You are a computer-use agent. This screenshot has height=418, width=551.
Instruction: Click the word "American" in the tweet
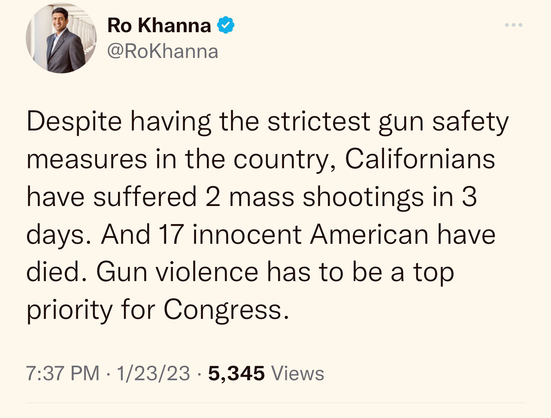[x=369, y=234]
